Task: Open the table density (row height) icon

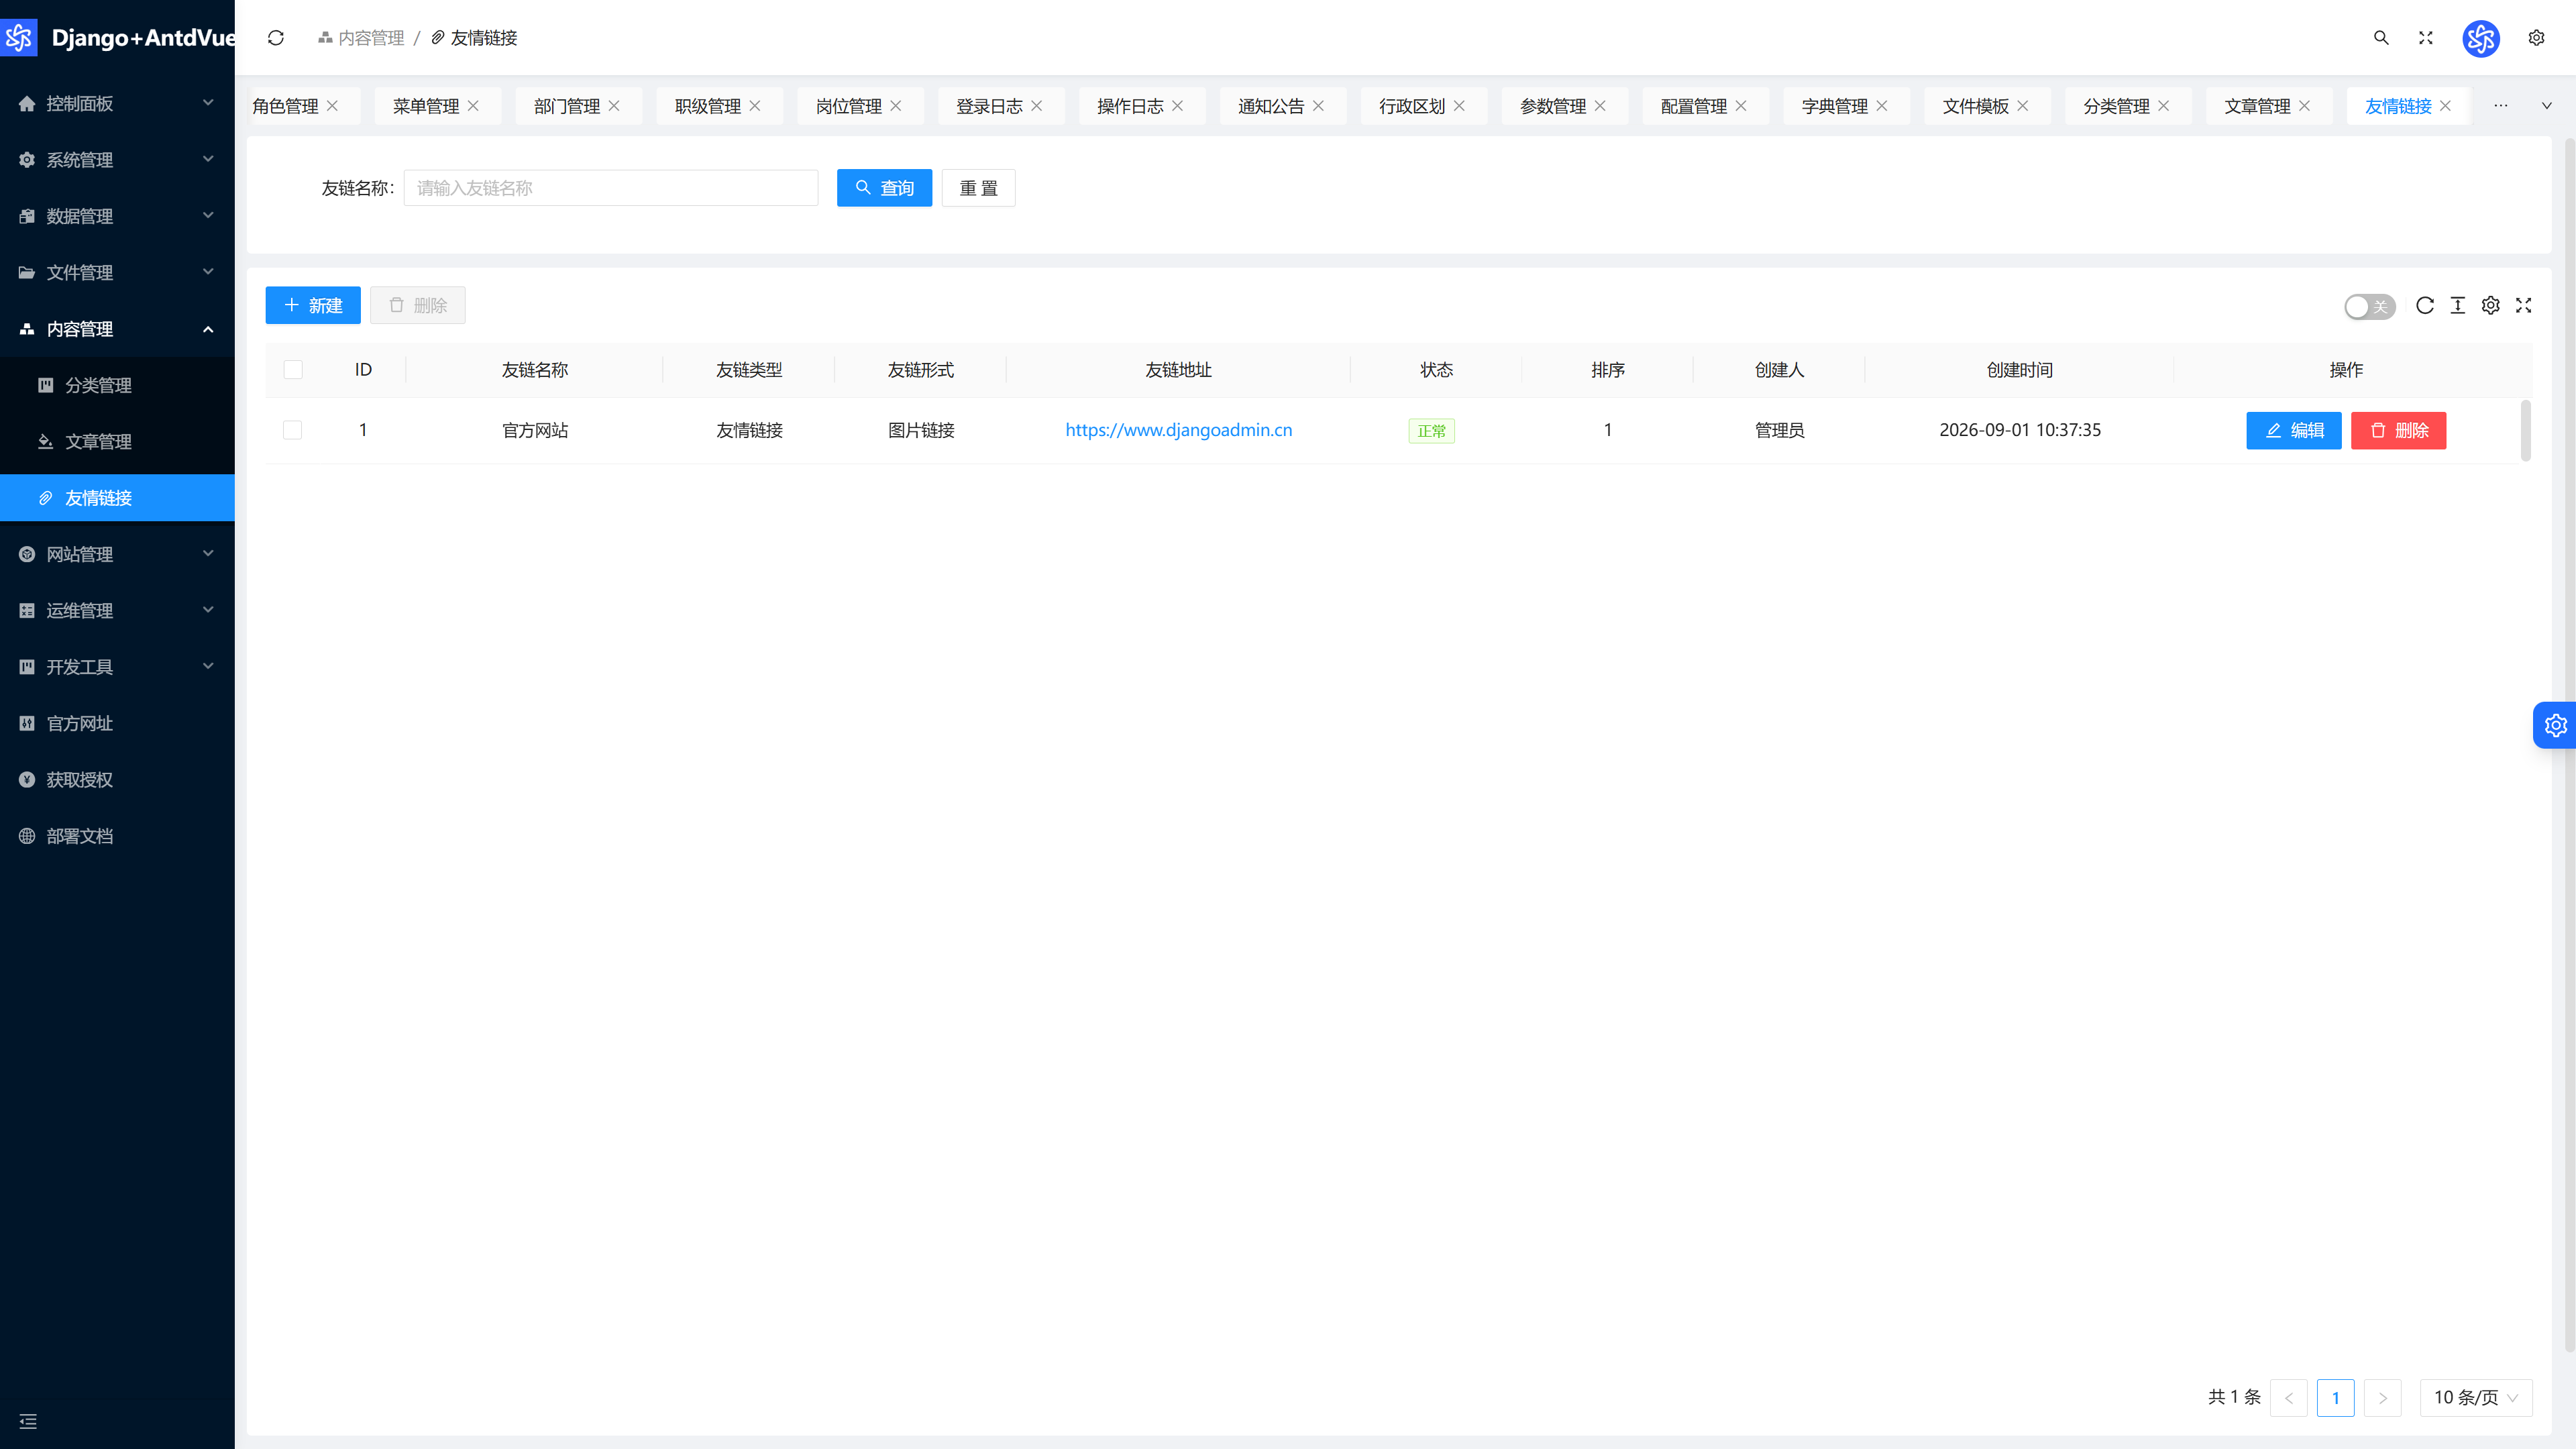Action: click(2458, 306)
